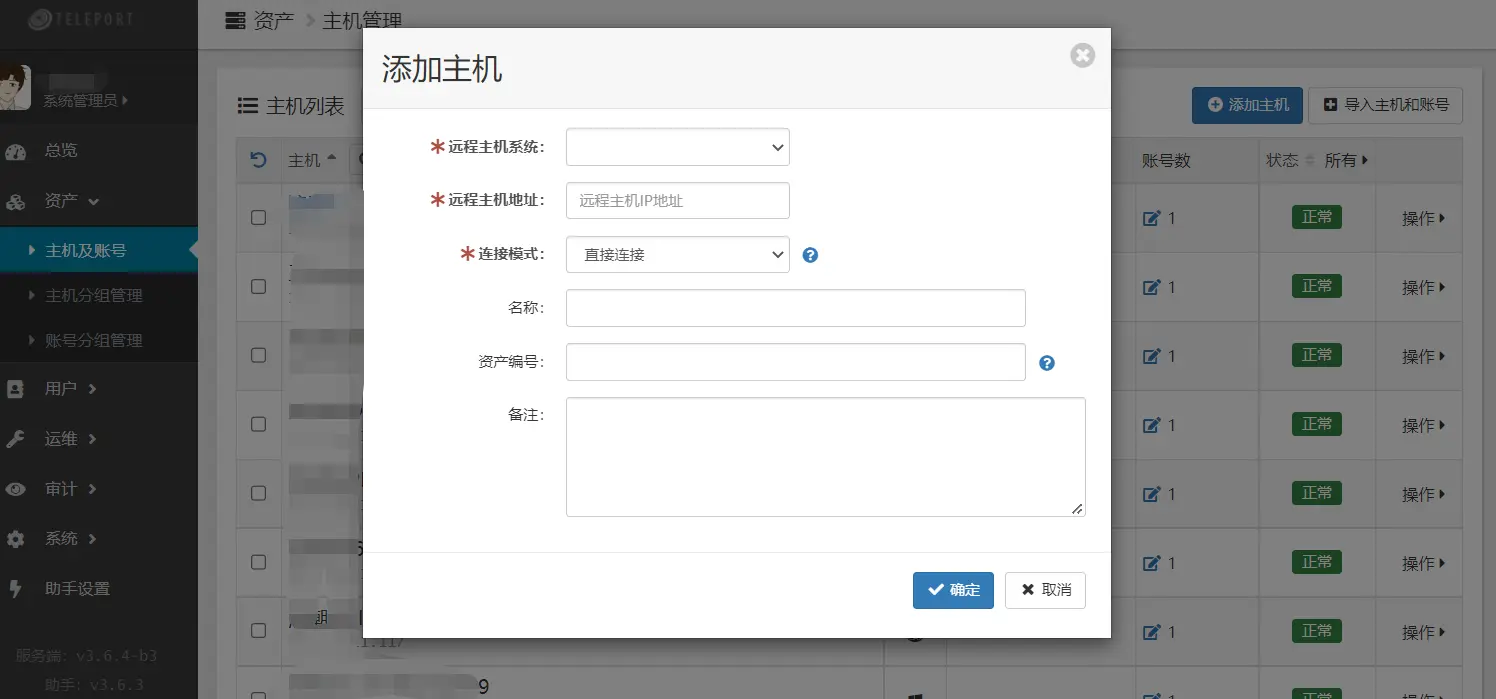Viewport: 1496px width, 699px height.
Task: Click the 确定 confirm button
Action: tap(952, 590)
